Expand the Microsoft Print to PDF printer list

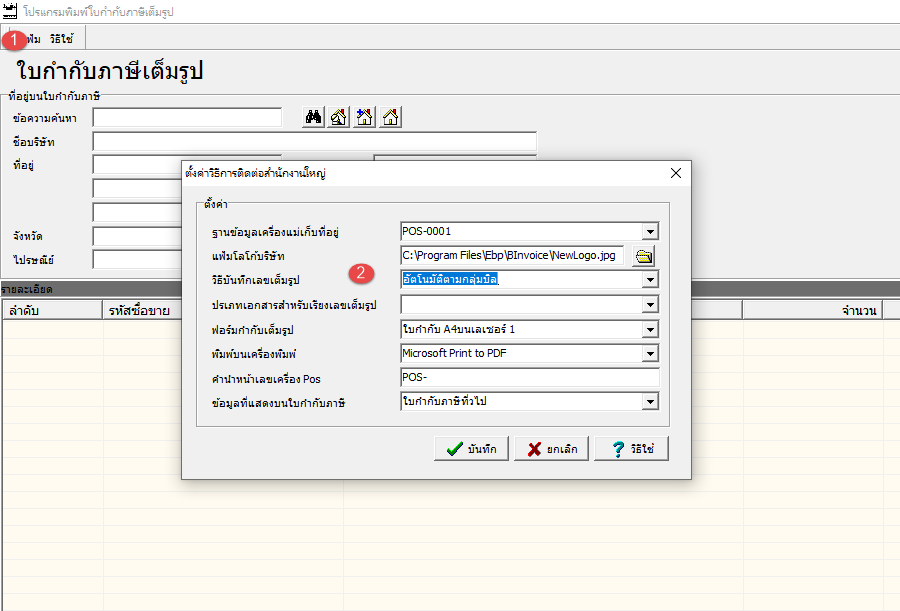[x=650, y=353]
